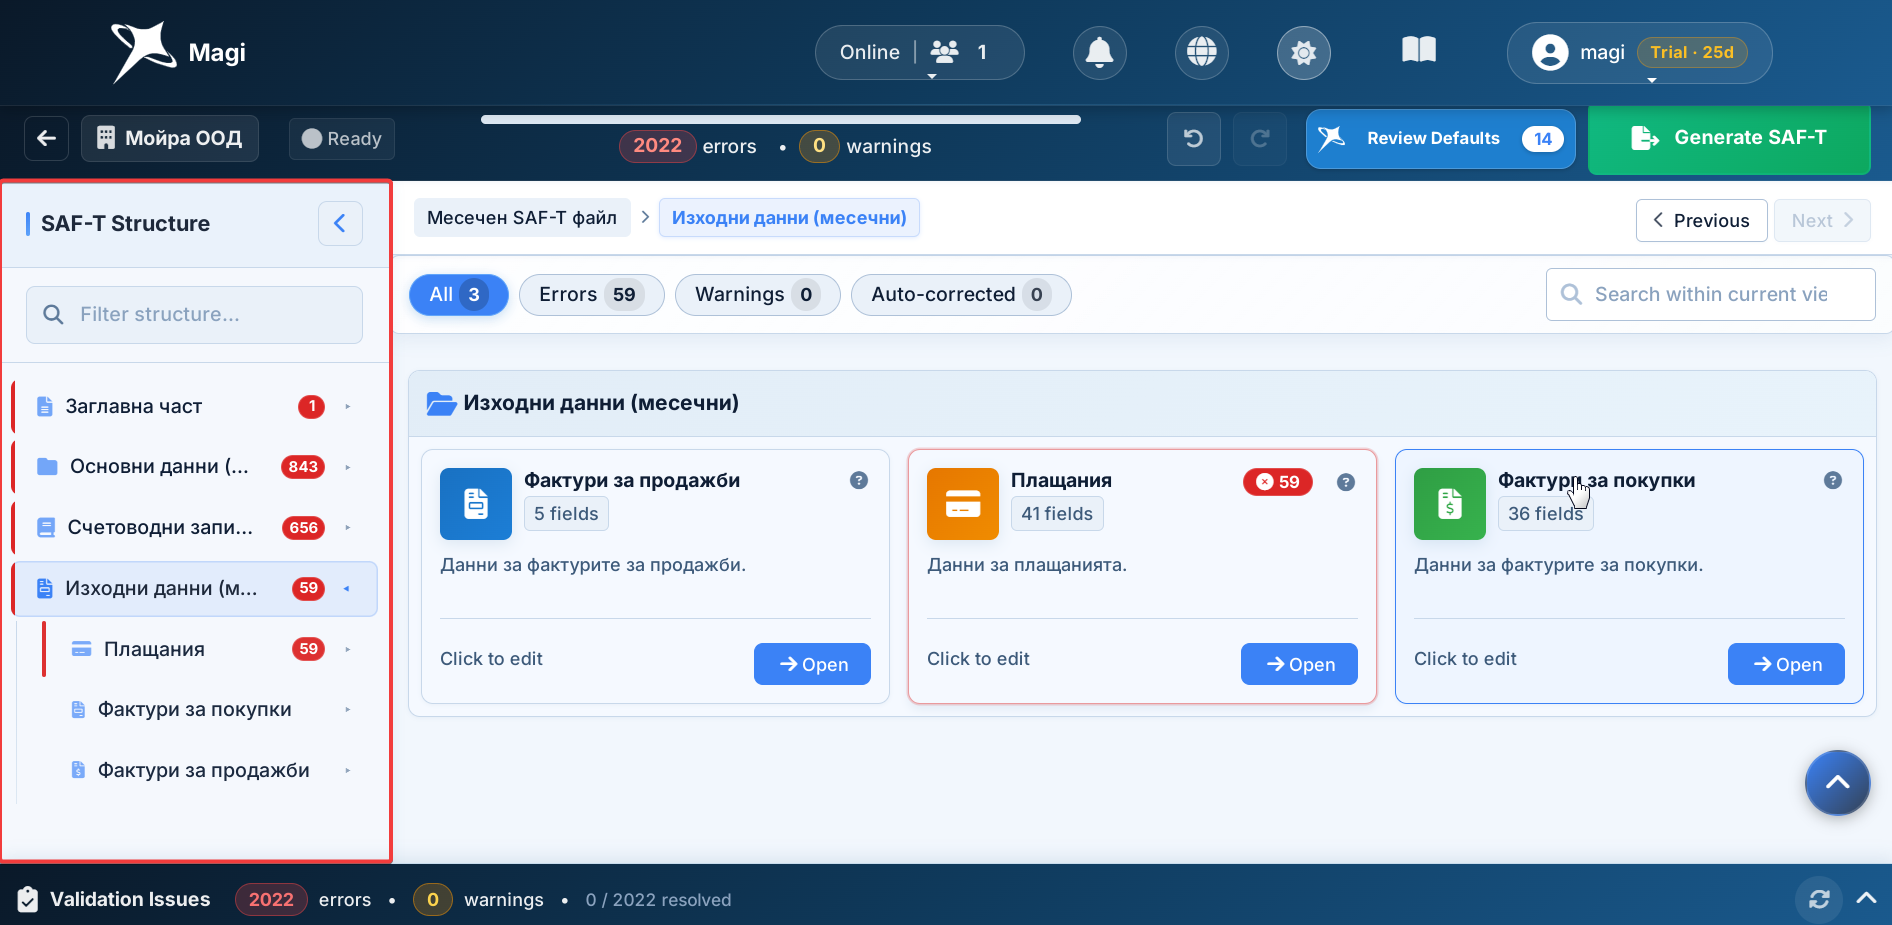Go back with the arrow button
The width and height of the screenshot is (1892, 925).
[x=46, y=138]
